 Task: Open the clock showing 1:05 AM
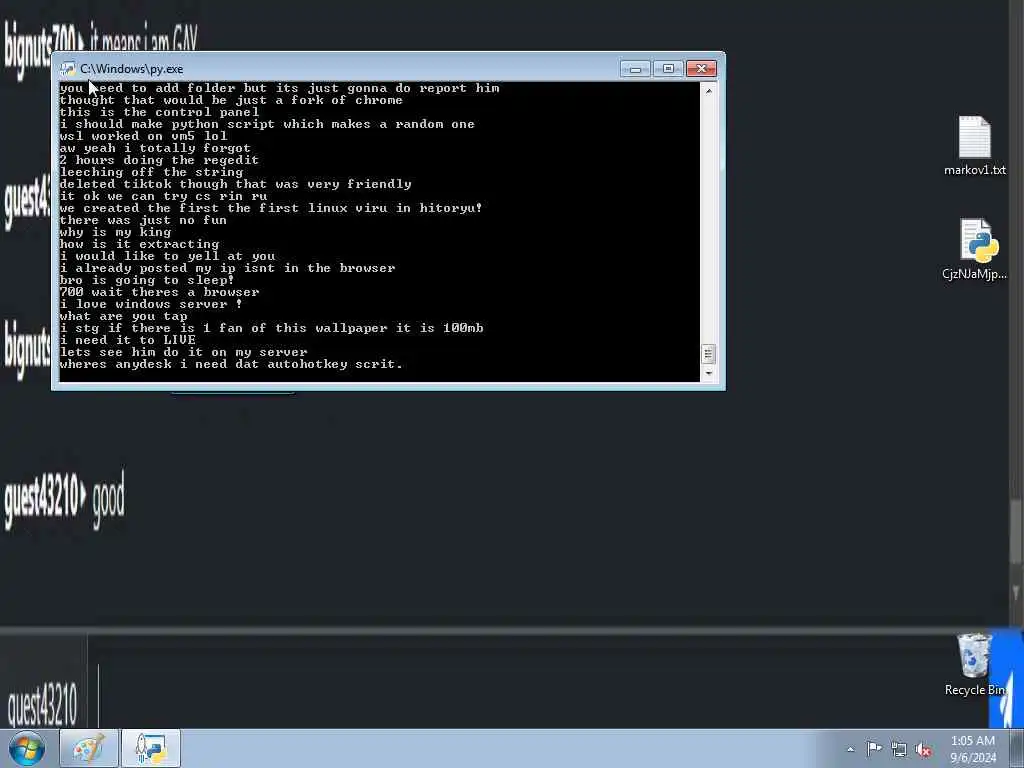[973, 749]
